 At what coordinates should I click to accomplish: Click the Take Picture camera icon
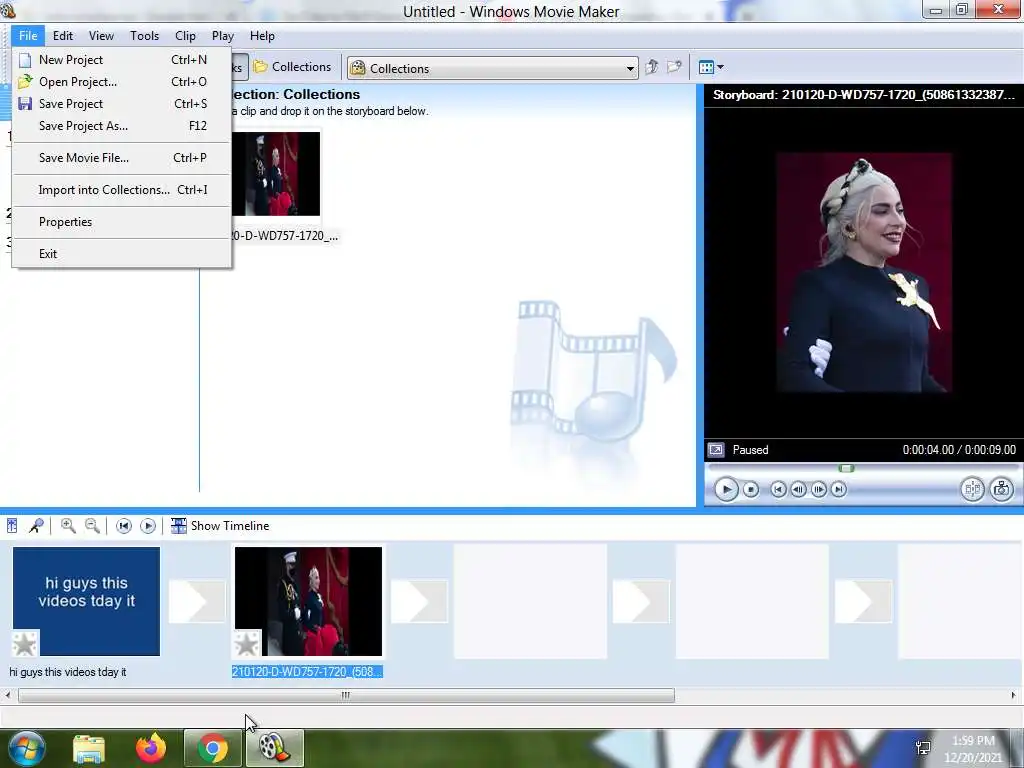point(1002,489)
